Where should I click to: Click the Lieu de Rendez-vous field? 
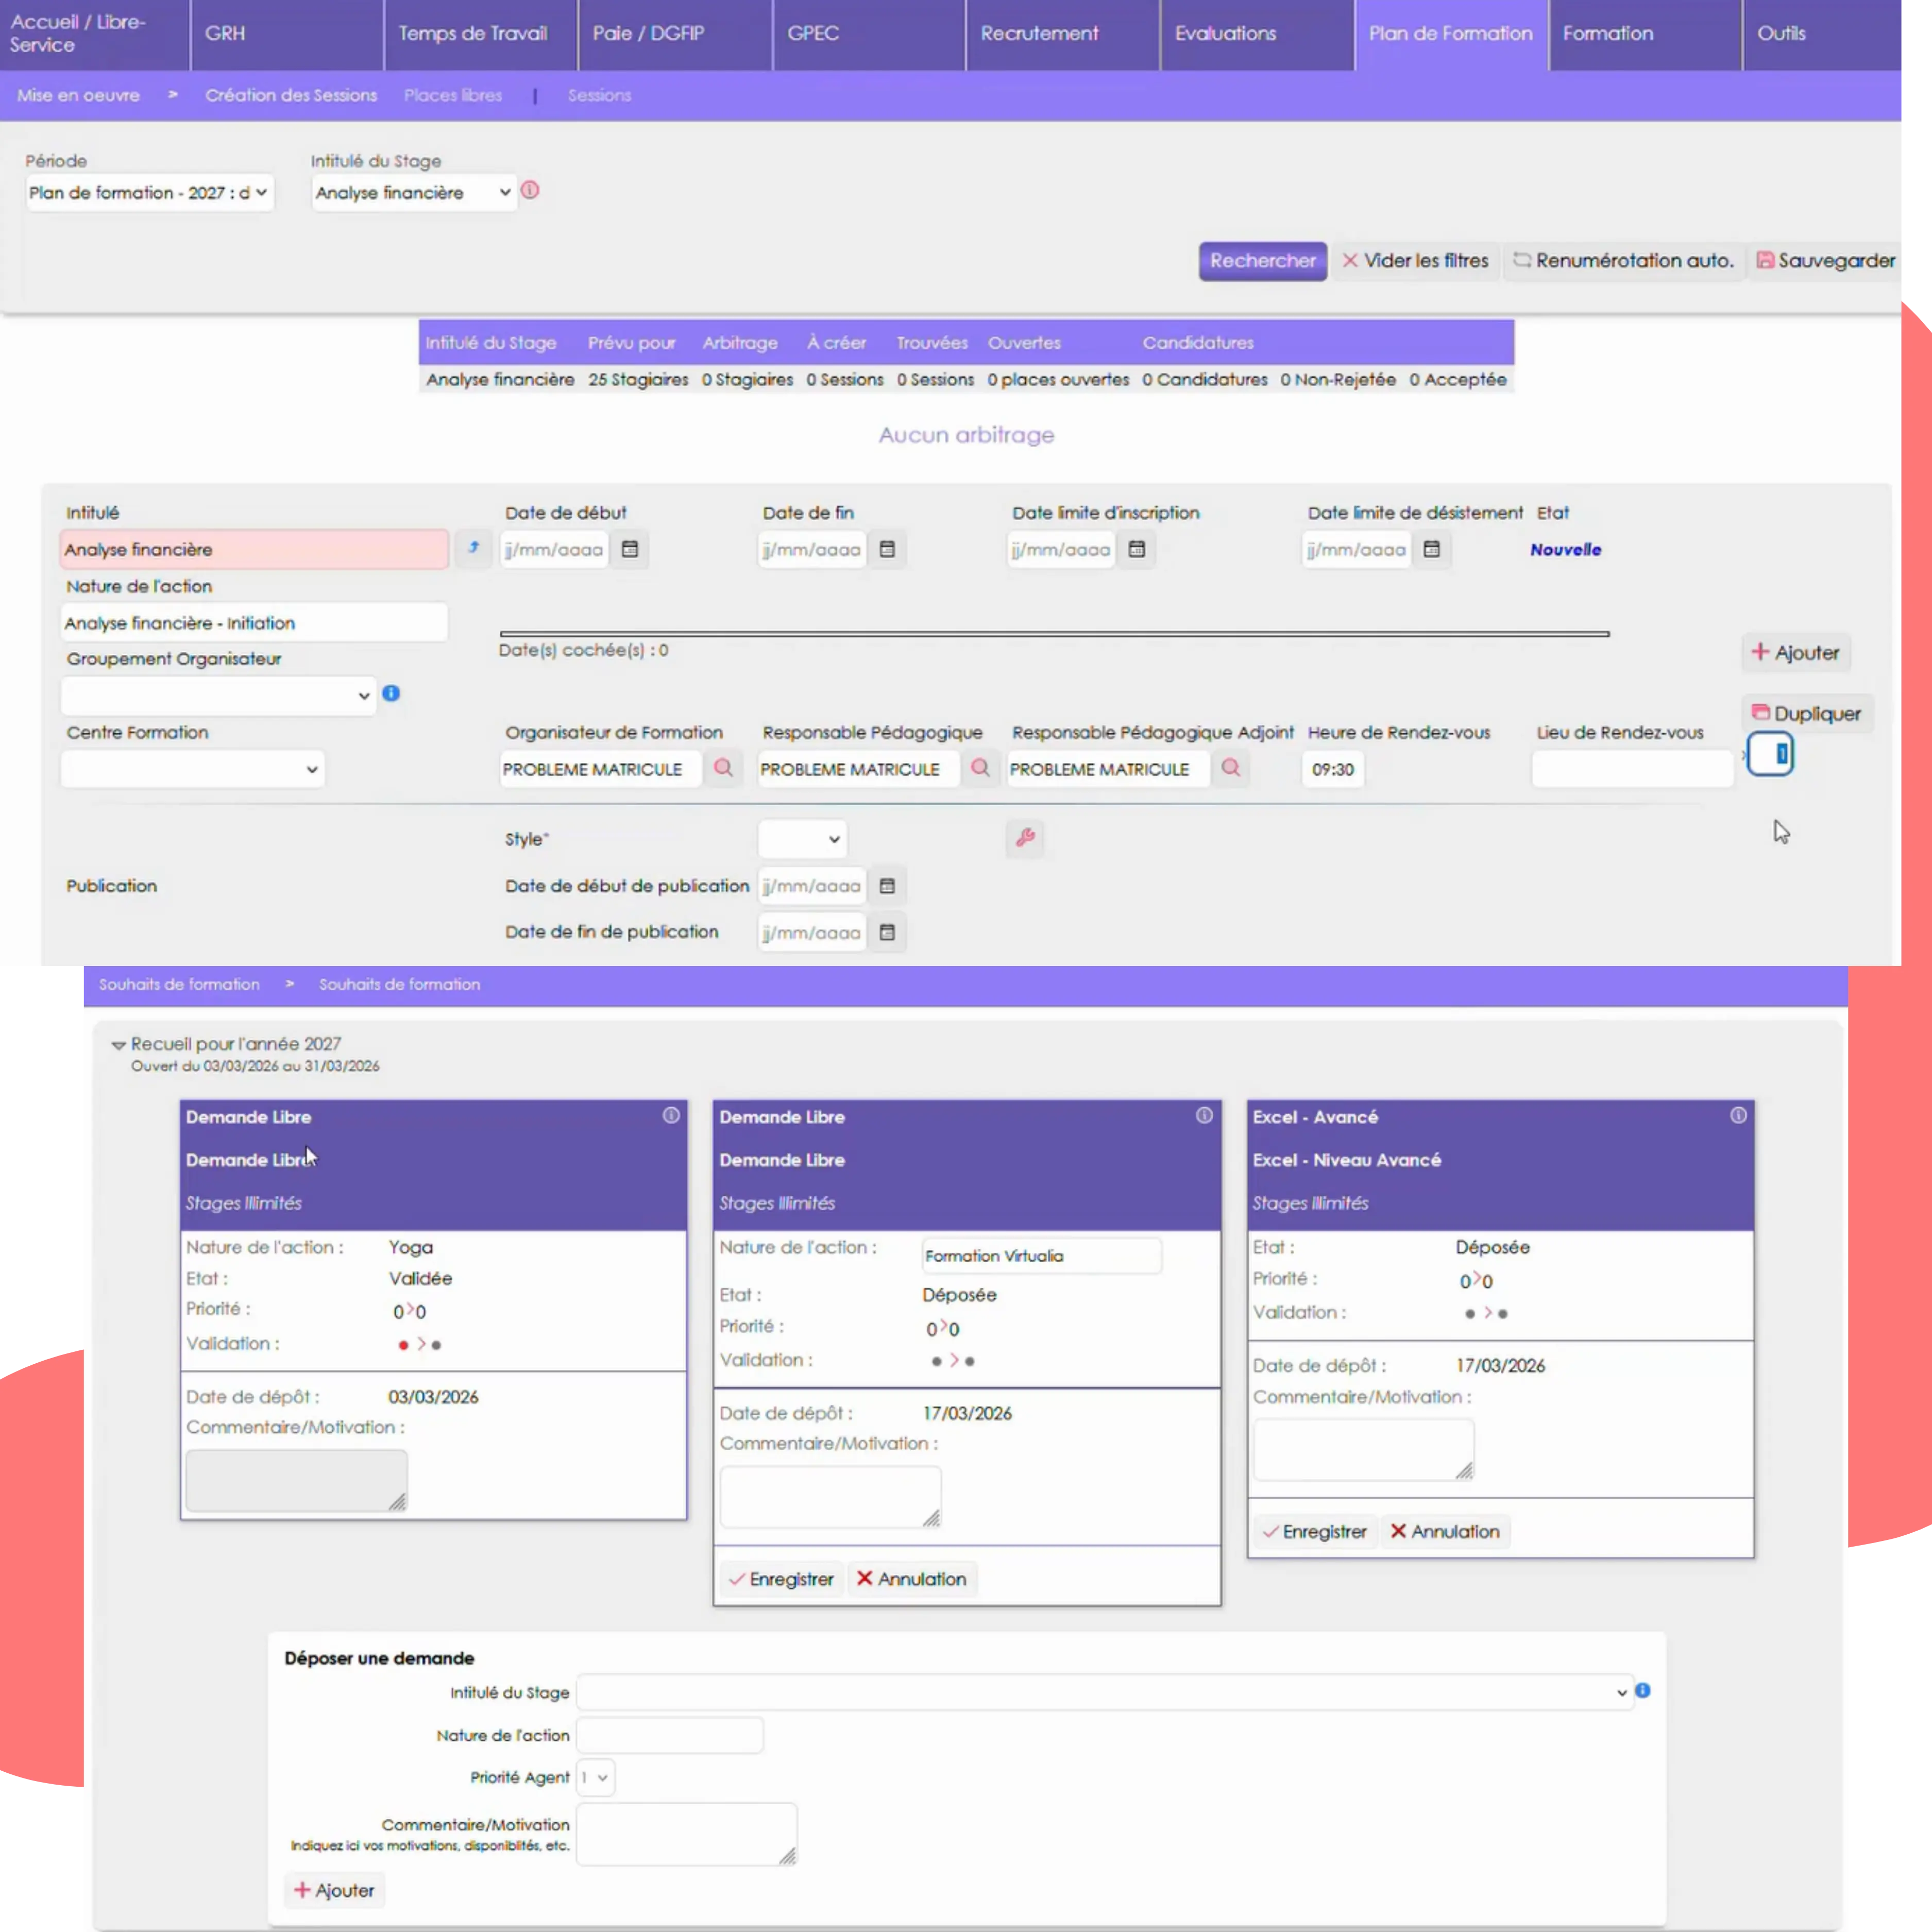(x=1632, y=769)
